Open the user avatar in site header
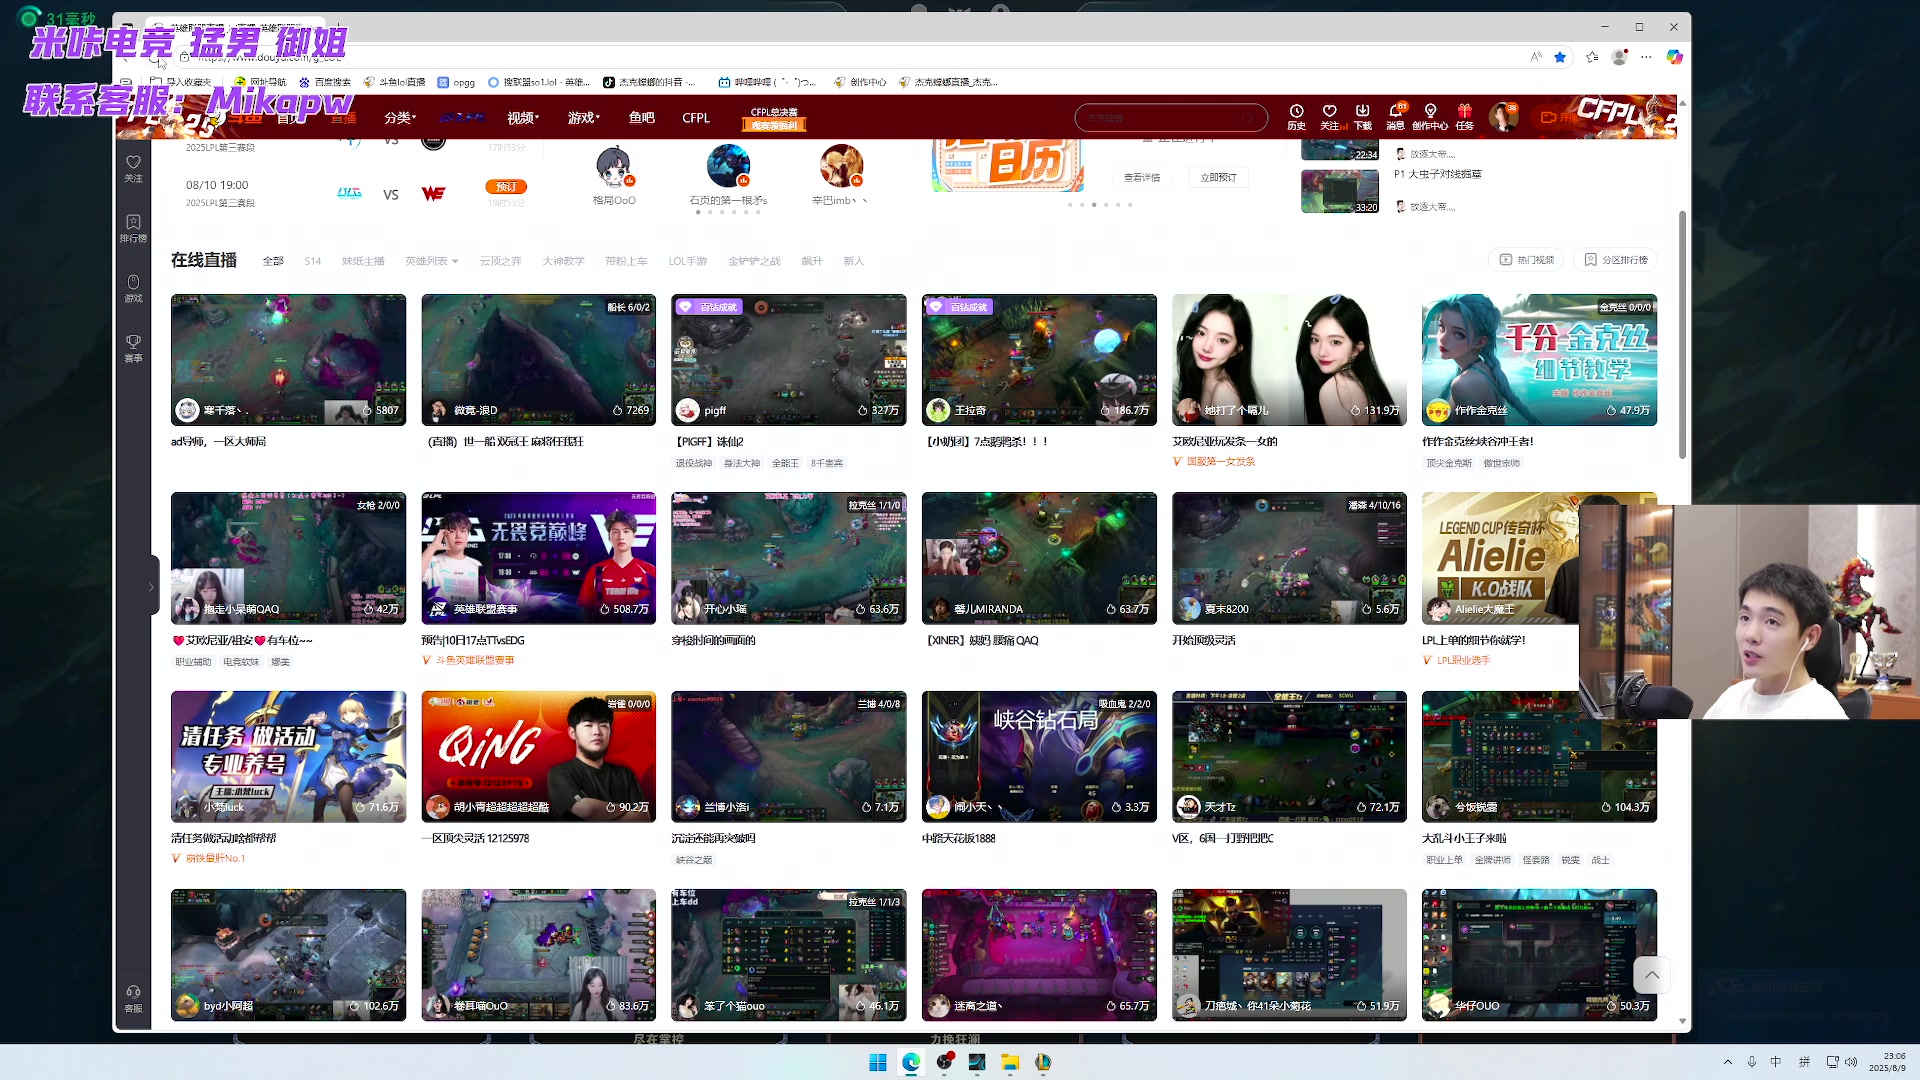This screenshot has height=1080, width=1920. 1502,117
